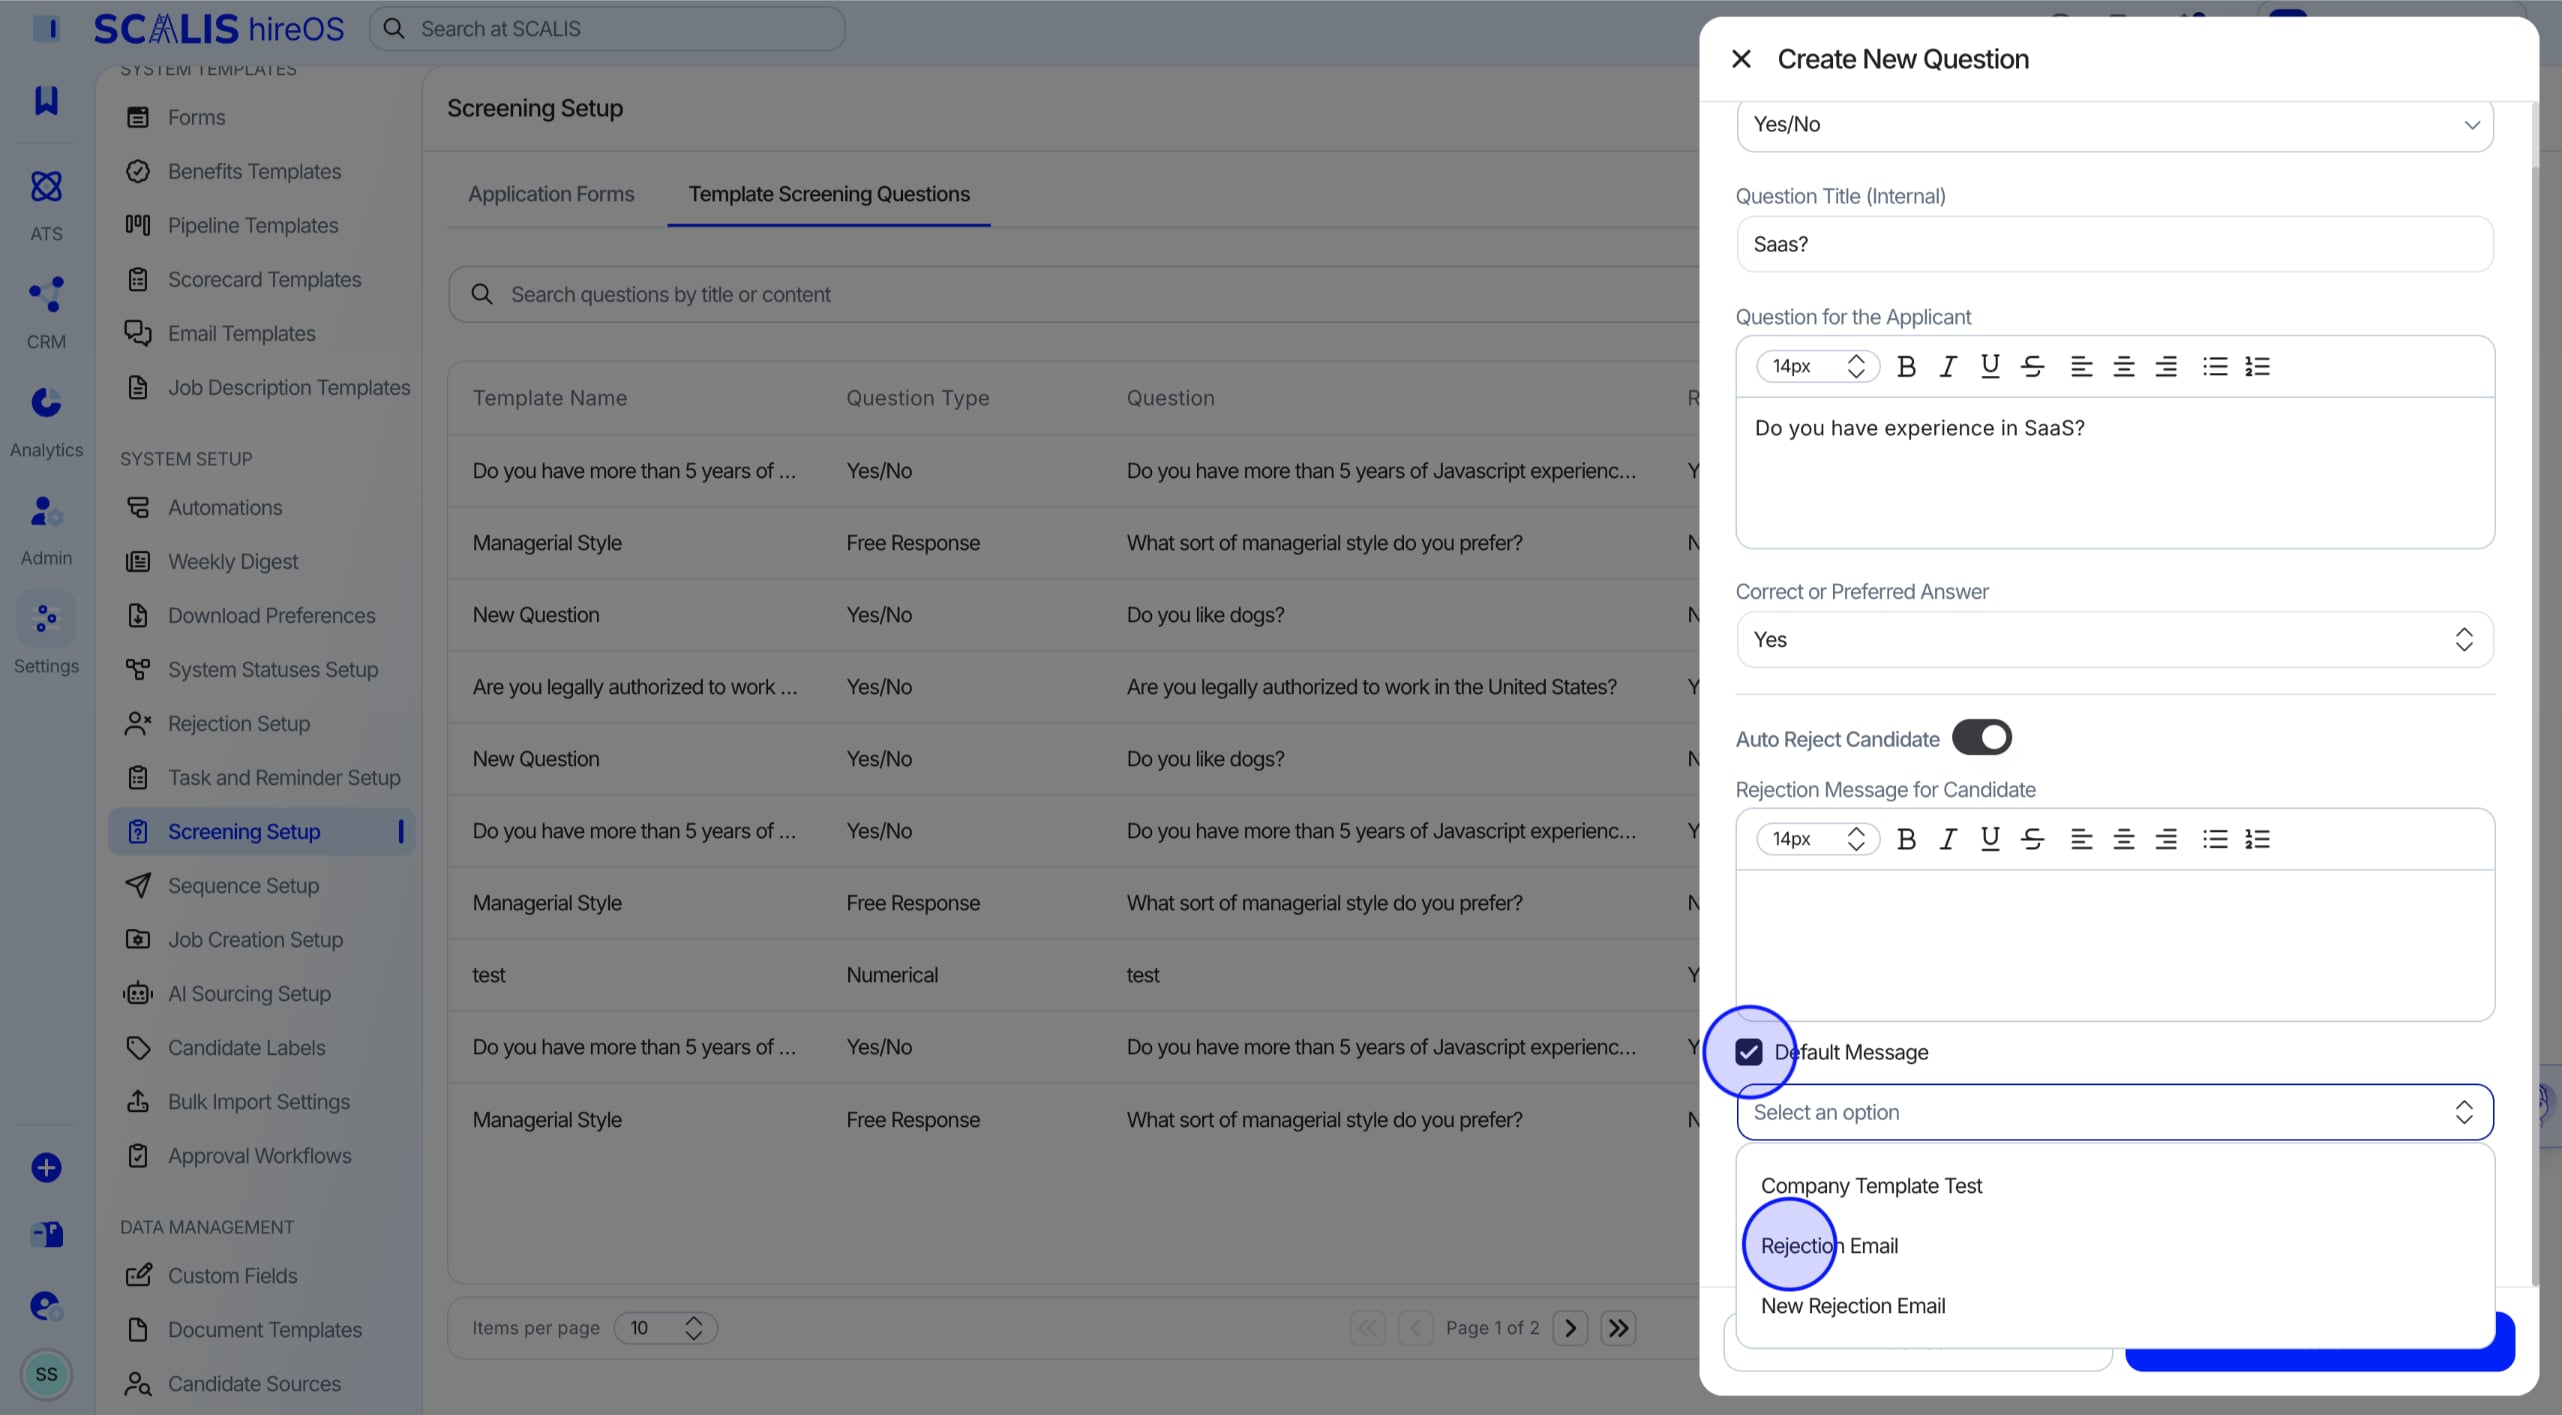
Task: Align left in the Rejection Message toolbar
Action: [2081, 839]
